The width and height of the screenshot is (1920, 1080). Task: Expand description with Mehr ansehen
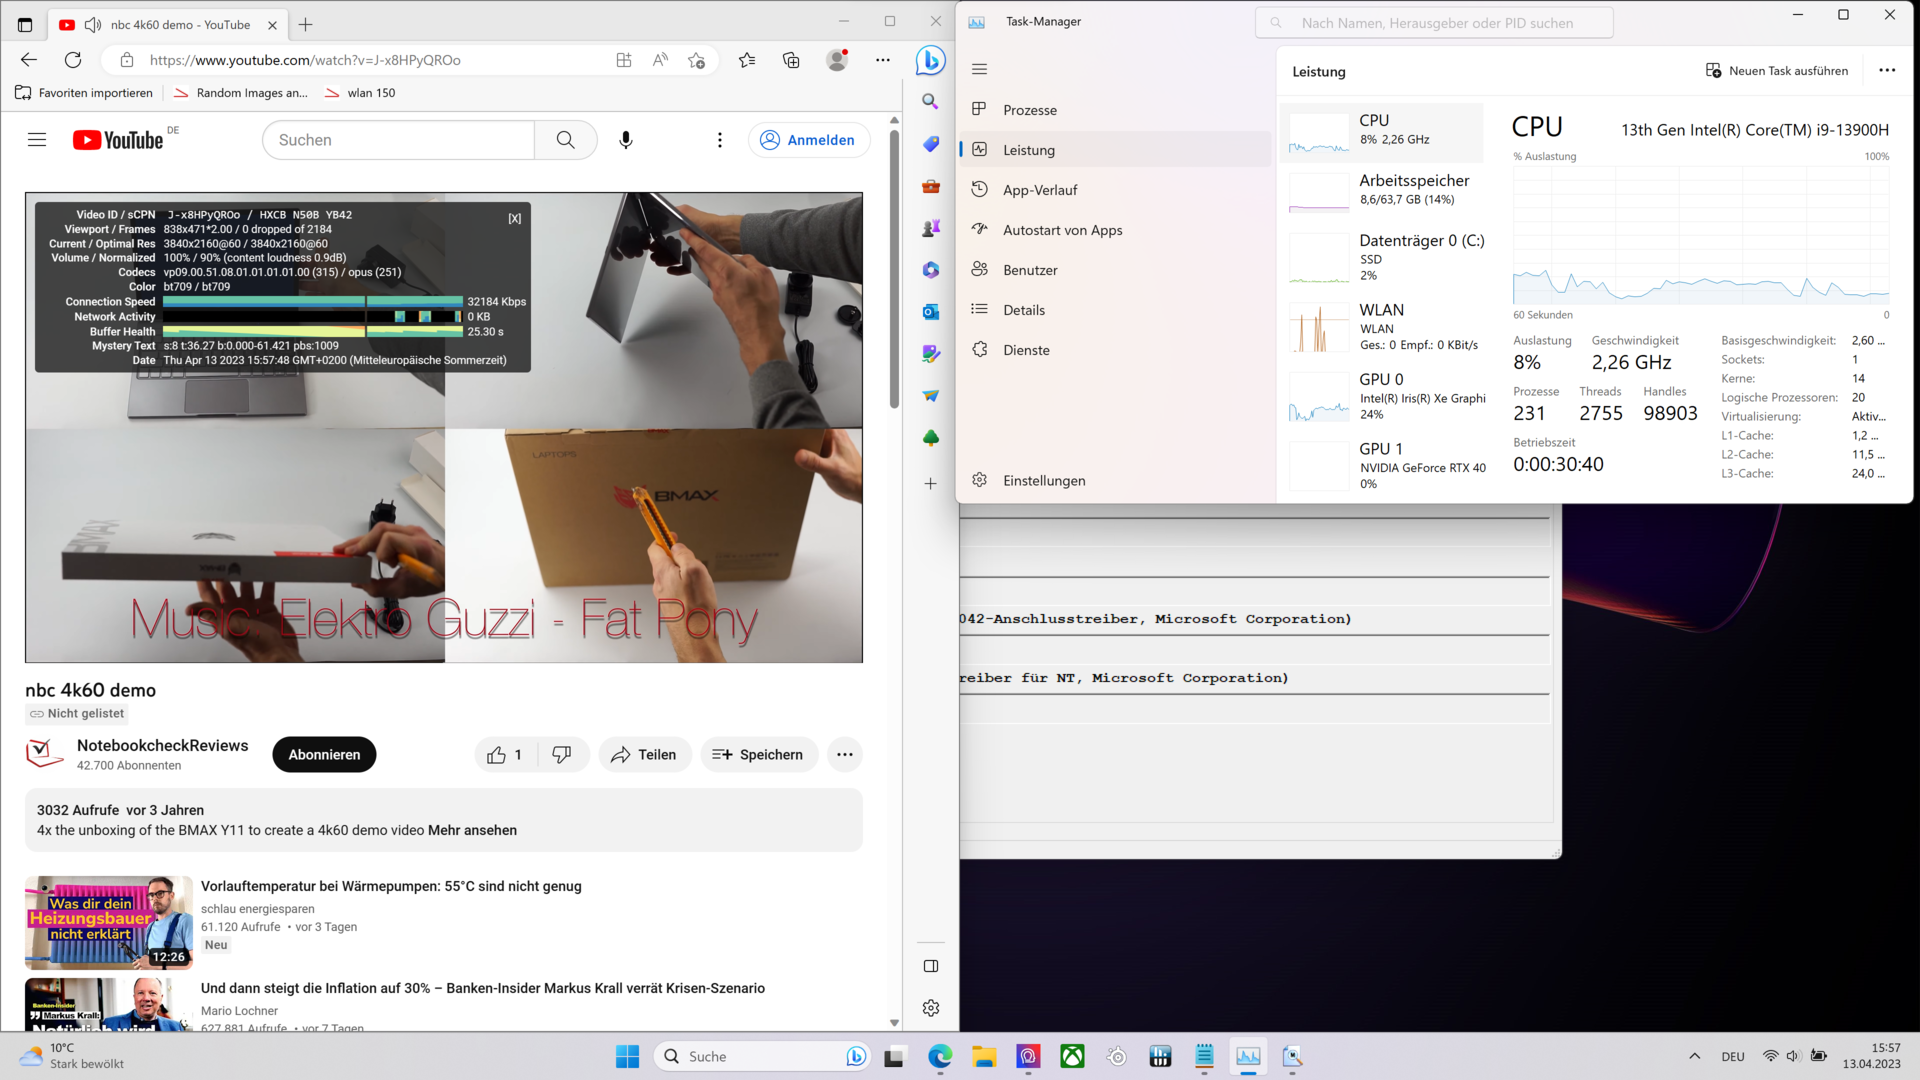[472, 830]
